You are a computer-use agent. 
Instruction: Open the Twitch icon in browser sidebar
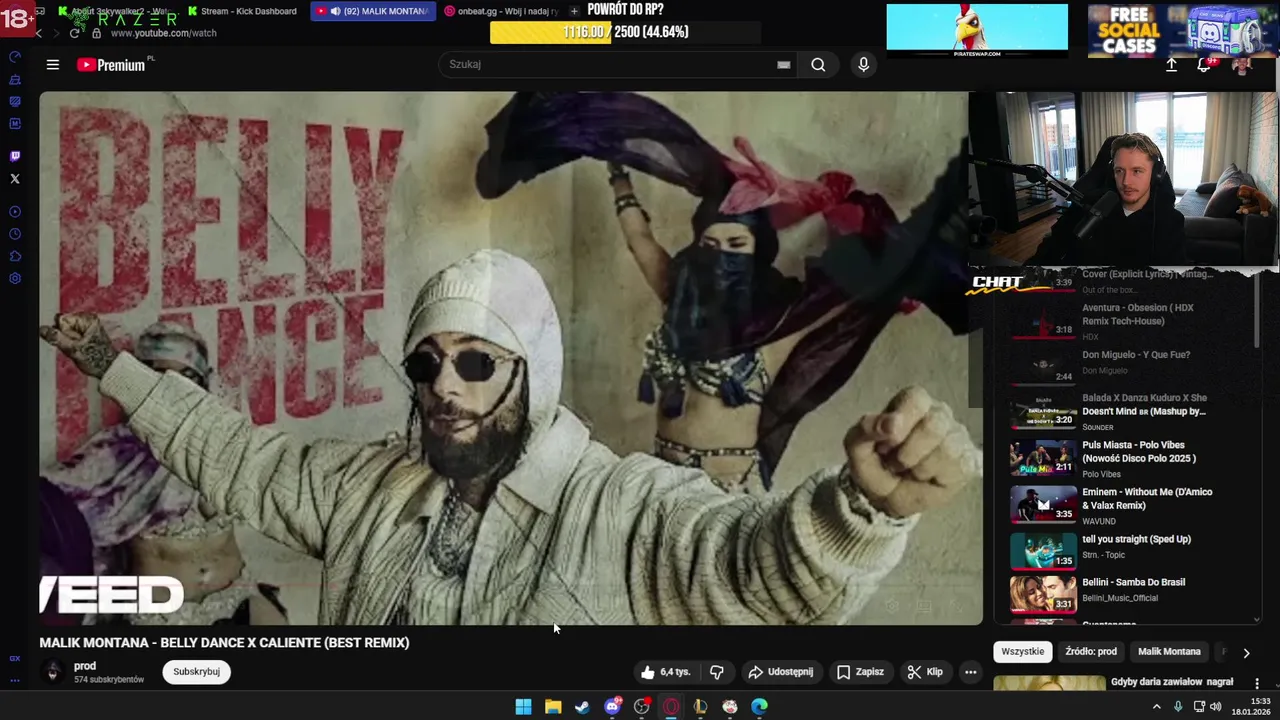tap(14, 156)
